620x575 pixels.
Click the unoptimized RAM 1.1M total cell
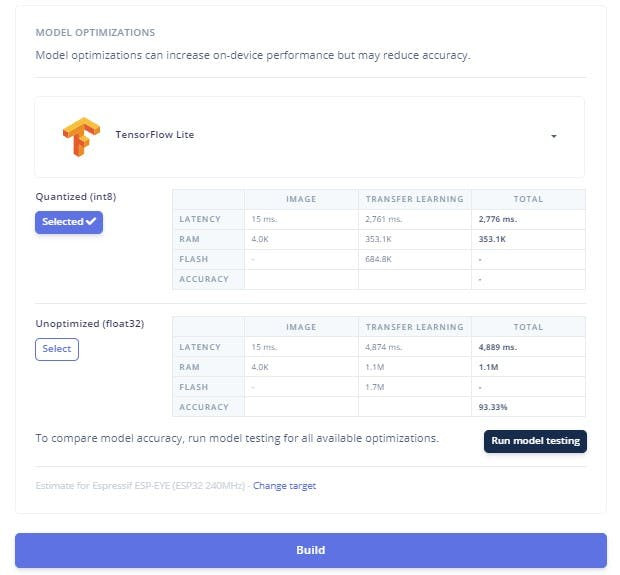click(x=491, y=367)
